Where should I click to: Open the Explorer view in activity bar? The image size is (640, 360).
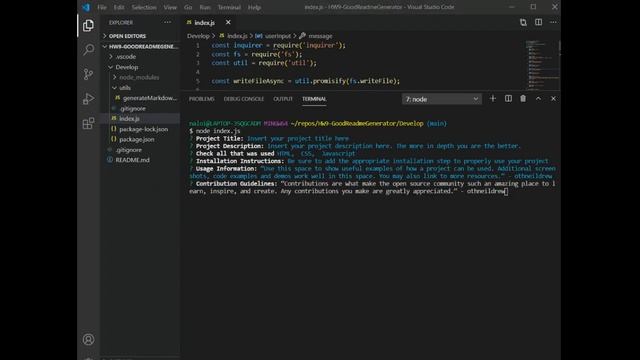[x=88, y=25]
